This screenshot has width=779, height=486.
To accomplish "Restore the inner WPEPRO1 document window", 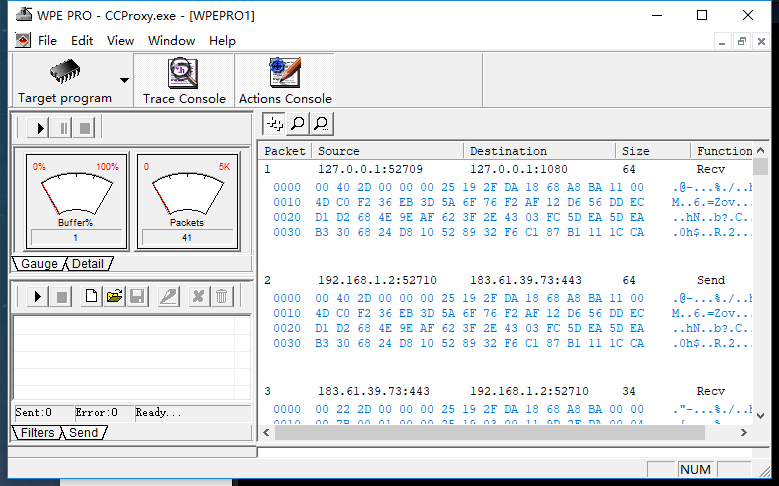I will [741, 41].
